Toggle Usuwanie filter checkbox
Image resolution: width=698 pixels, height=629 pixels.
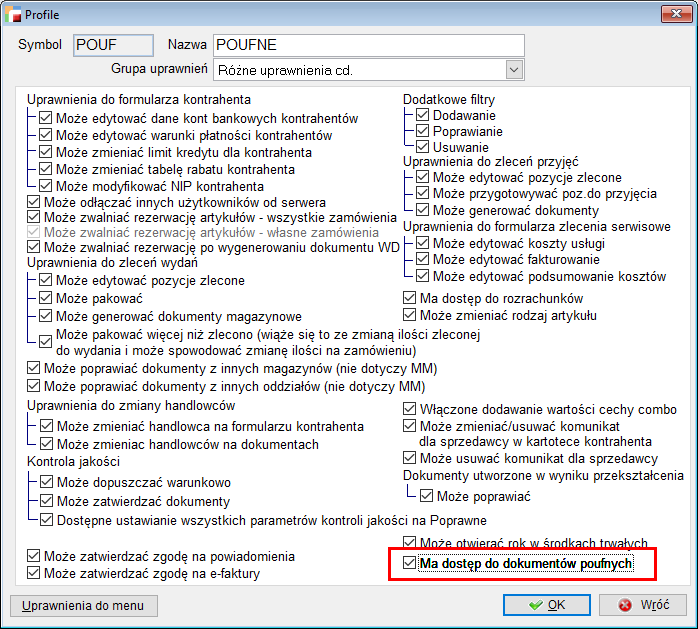point(422,146)
